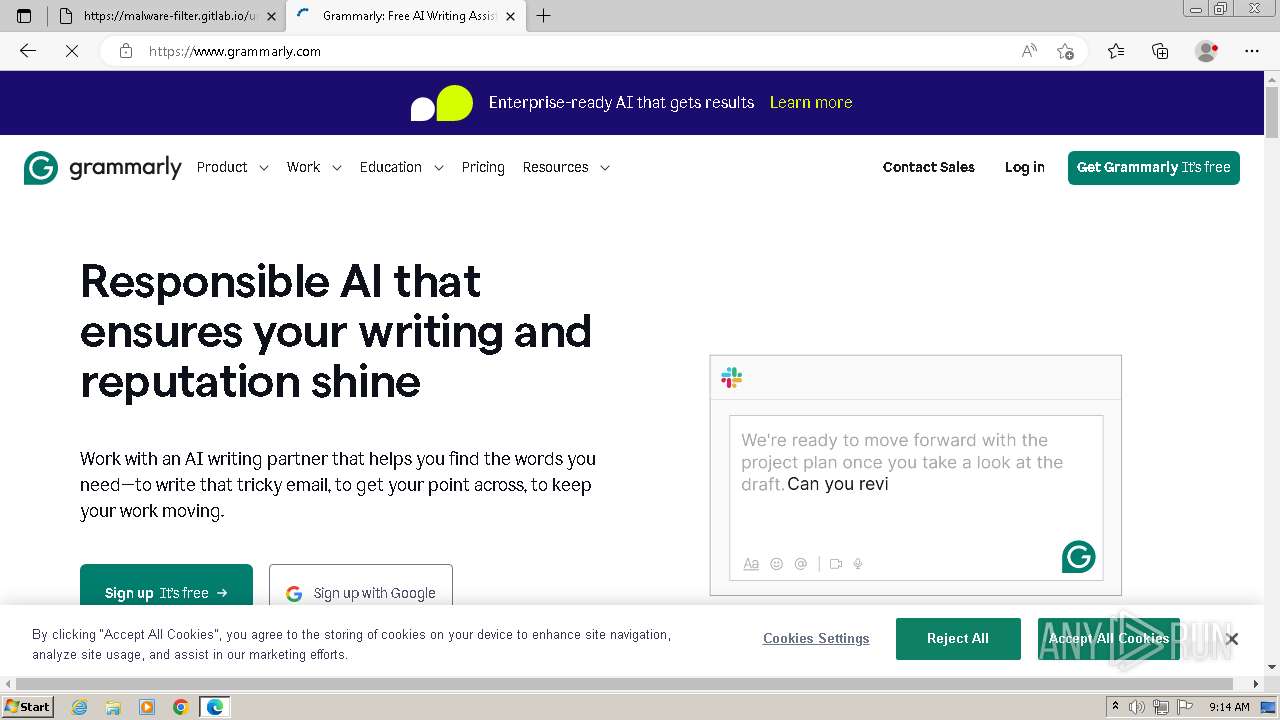1280x720 pixels.
Task: Open Chrome from taskbar
Action: (181, 707)
